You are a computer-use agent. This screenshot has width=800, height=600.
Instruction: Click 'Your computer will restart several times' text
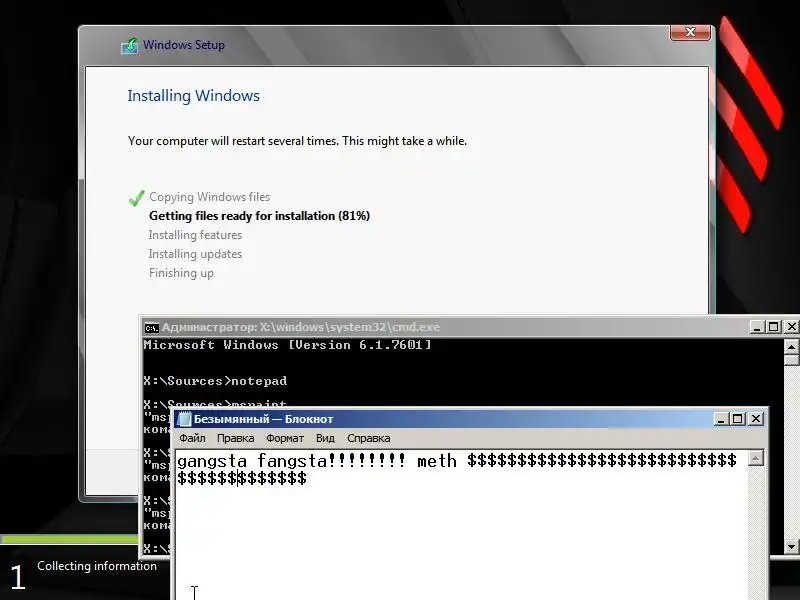click(x=297, y=141)
